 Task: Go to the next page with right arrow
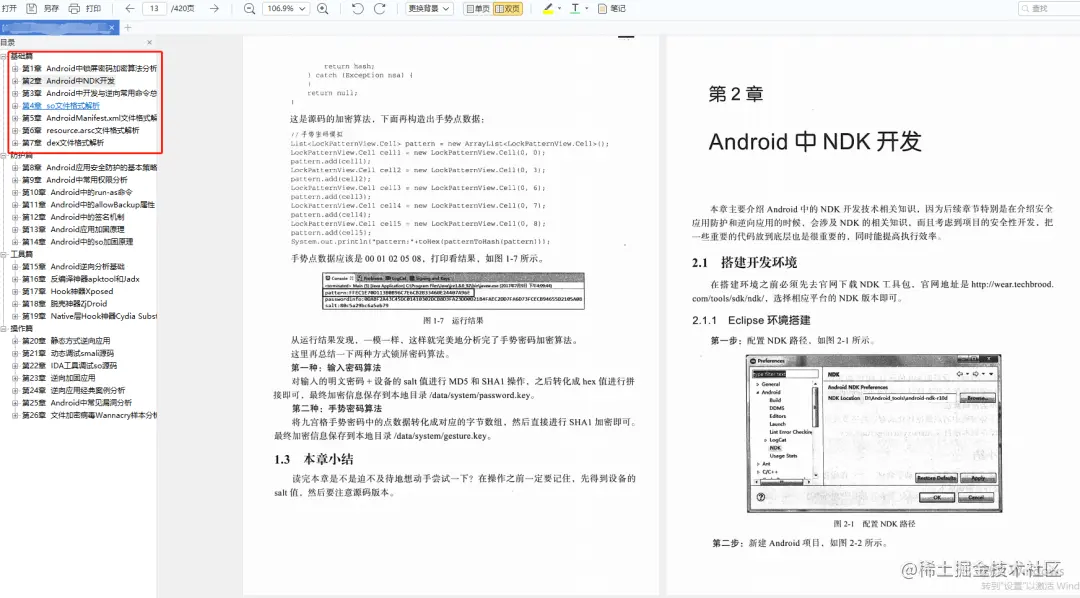pos(215,8)
